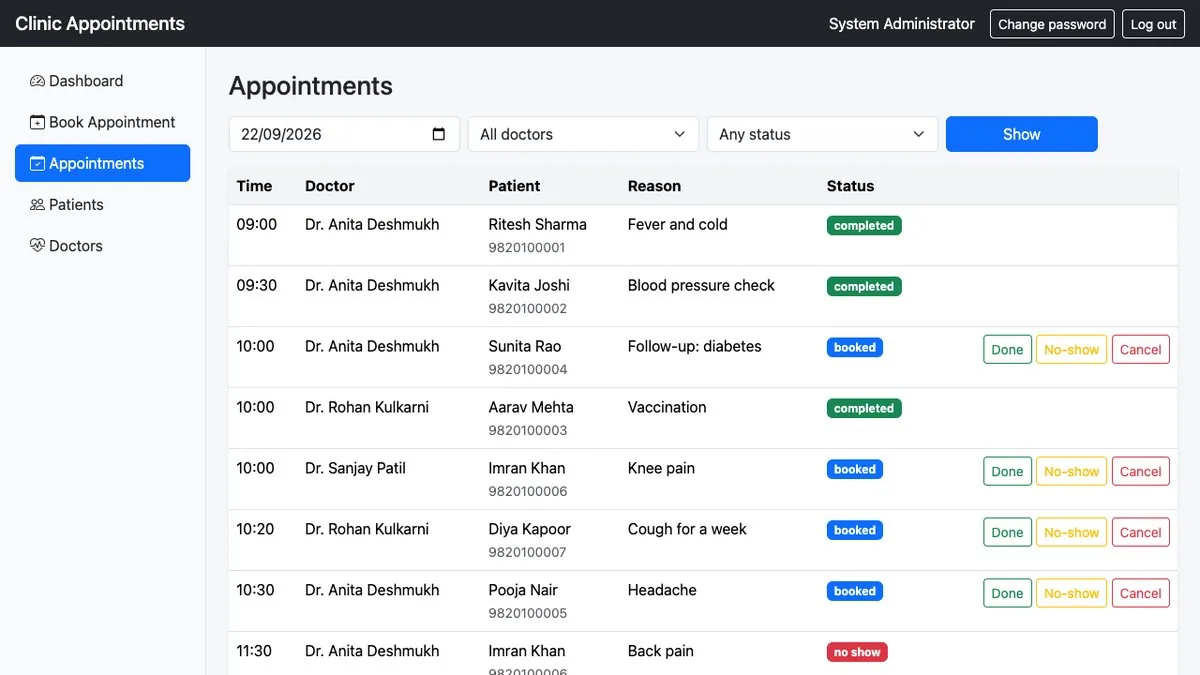Open Book Appointment in the sidebar

click(x=102, y=122)
